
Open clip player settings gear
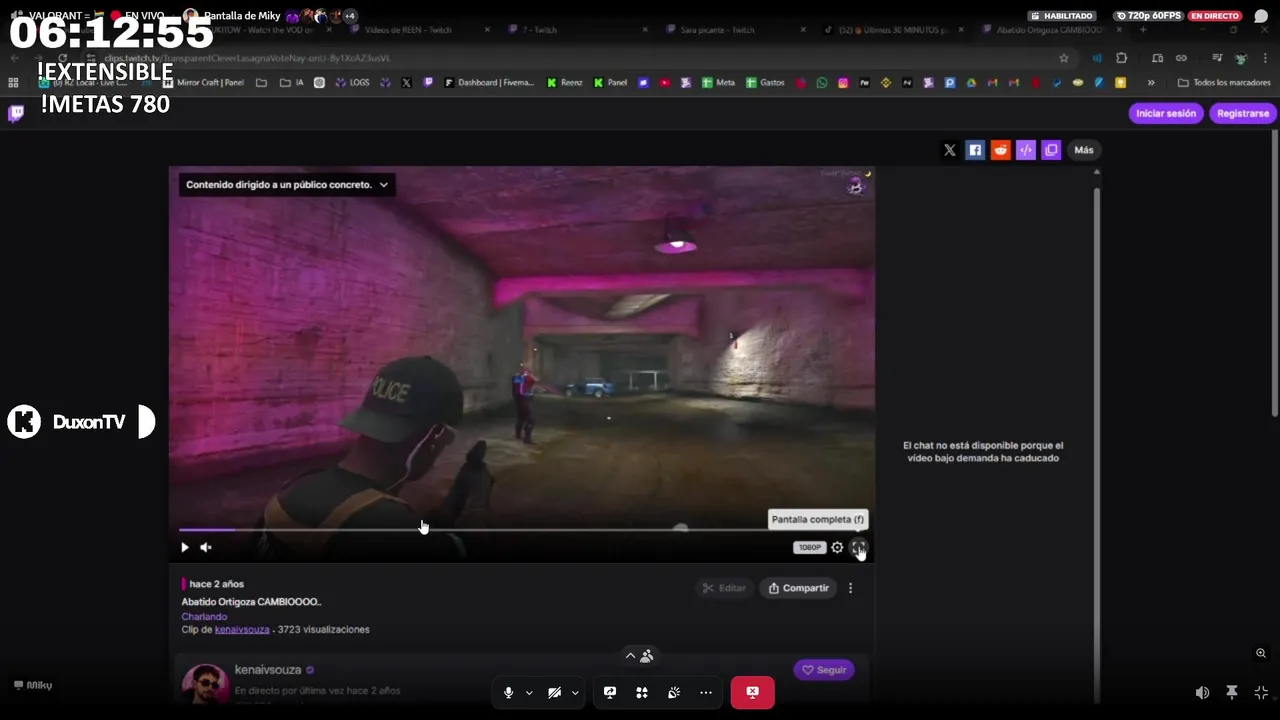[837, 547]
